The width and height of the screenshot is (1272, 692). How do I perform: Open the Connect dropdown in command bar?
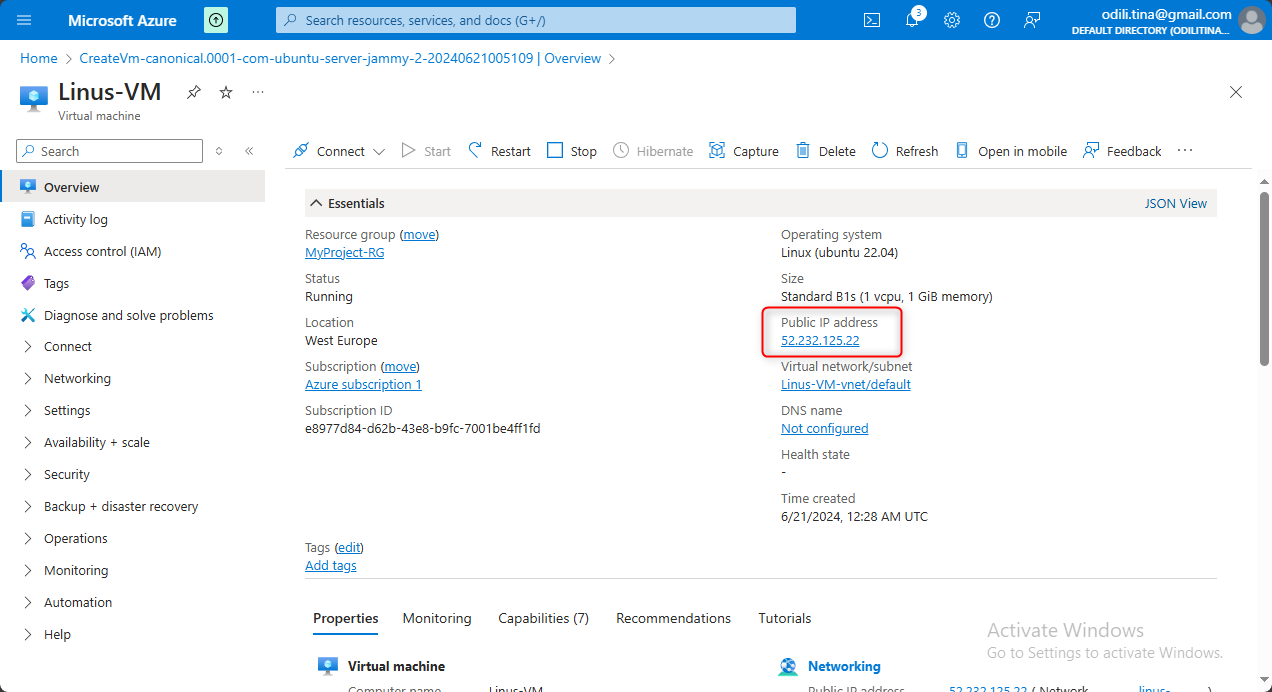339,151
